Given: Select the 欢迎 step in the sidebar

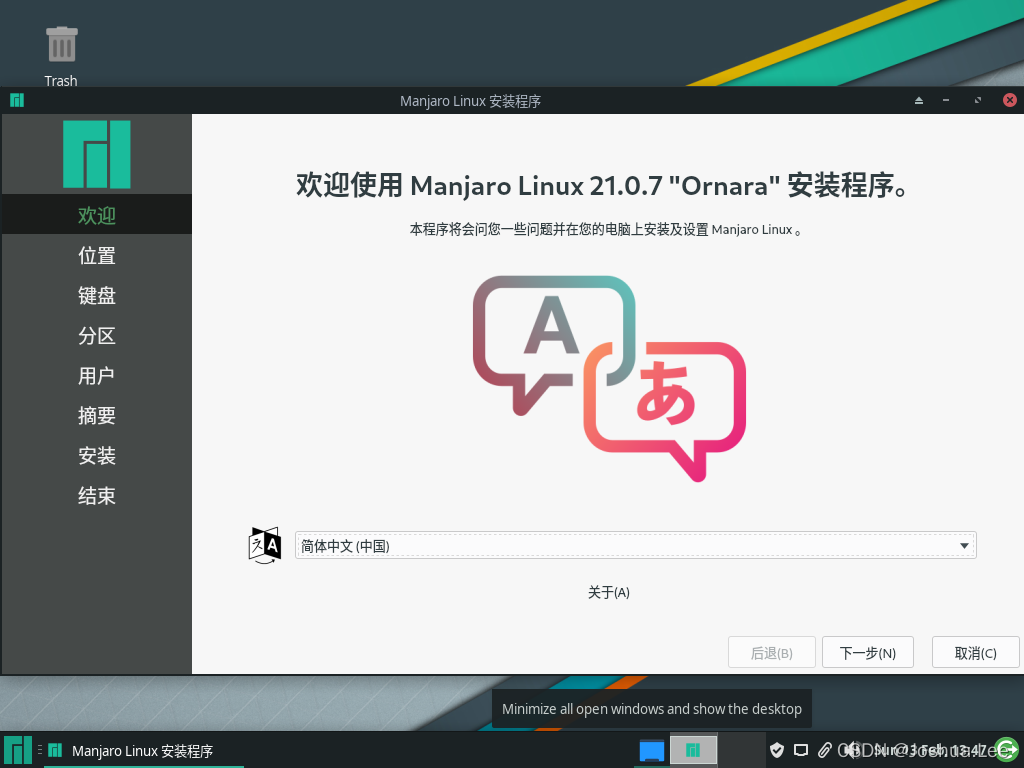Looking at the screenshot, I should tap(97, 215).
